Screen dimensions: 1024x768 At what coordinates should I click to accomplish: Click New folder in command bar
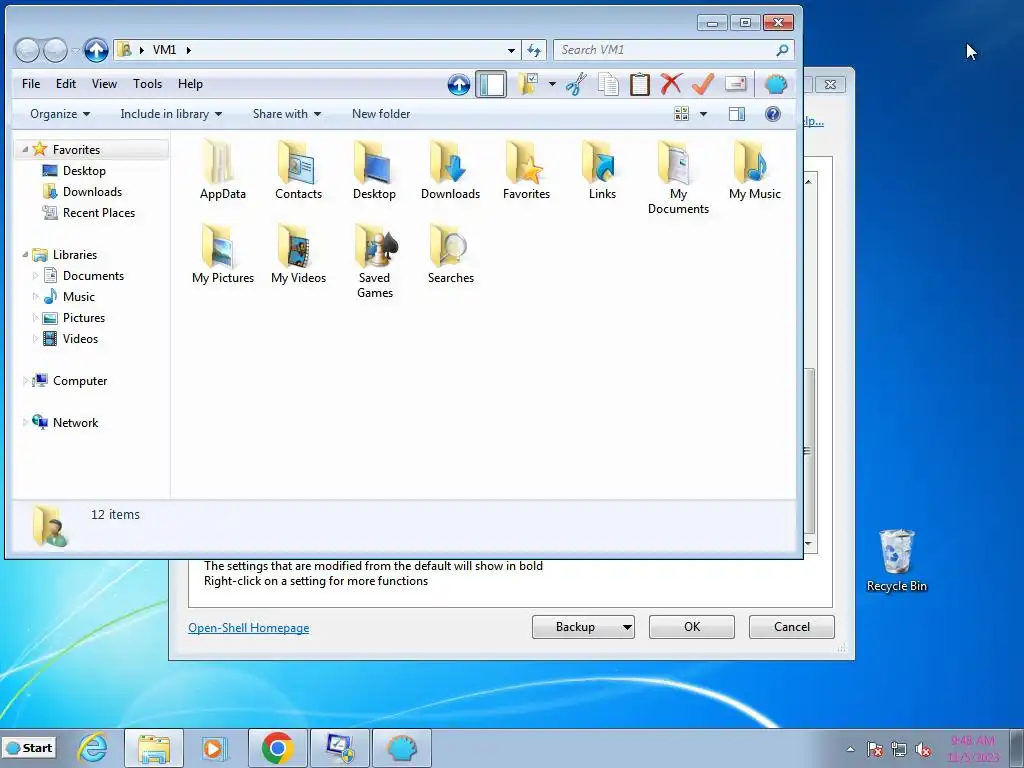coord(381,114)
